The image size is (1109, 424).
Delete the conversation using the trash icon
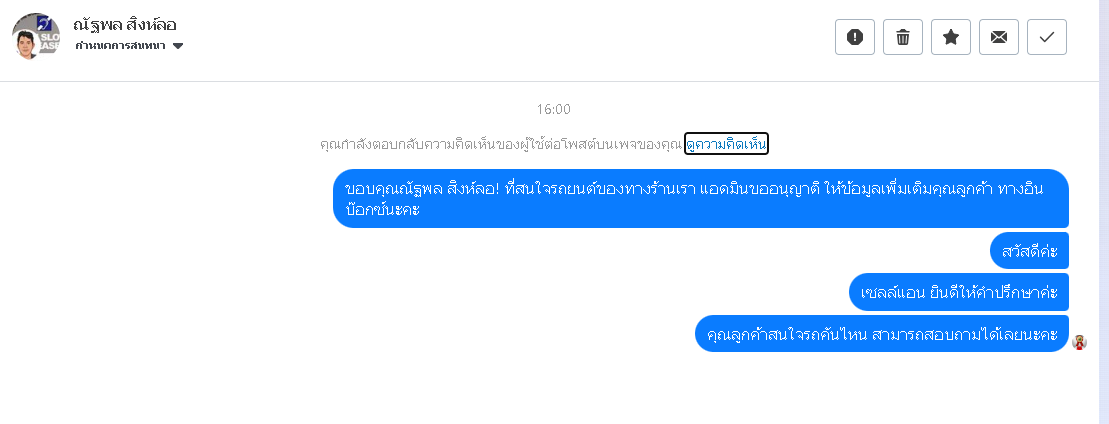[903, 37]
